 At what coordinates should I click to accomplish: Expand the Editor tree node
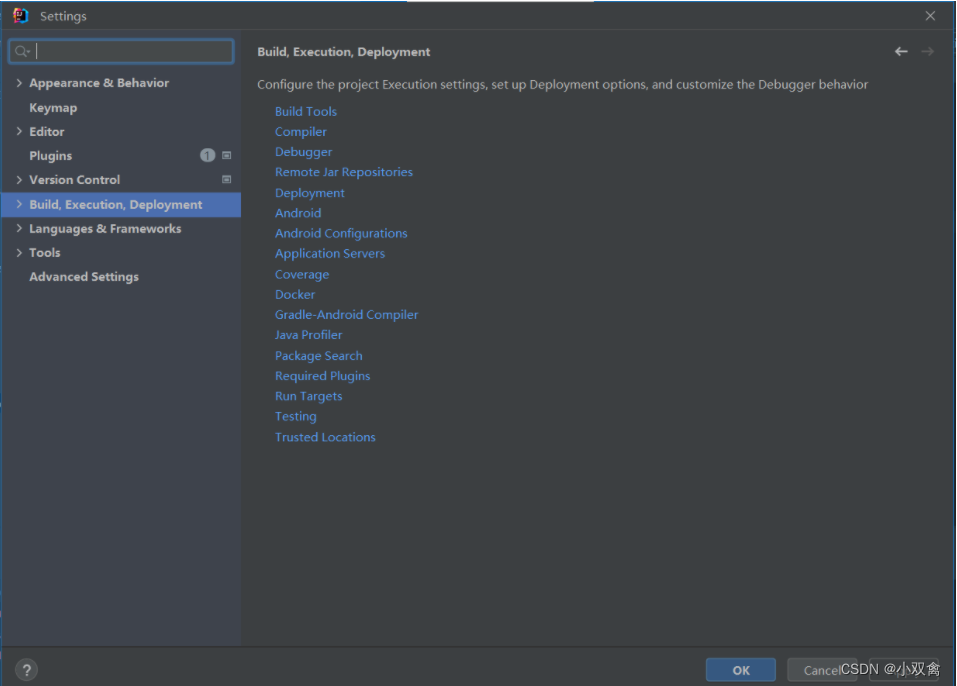pyautogui.click(x=18, y=131)
